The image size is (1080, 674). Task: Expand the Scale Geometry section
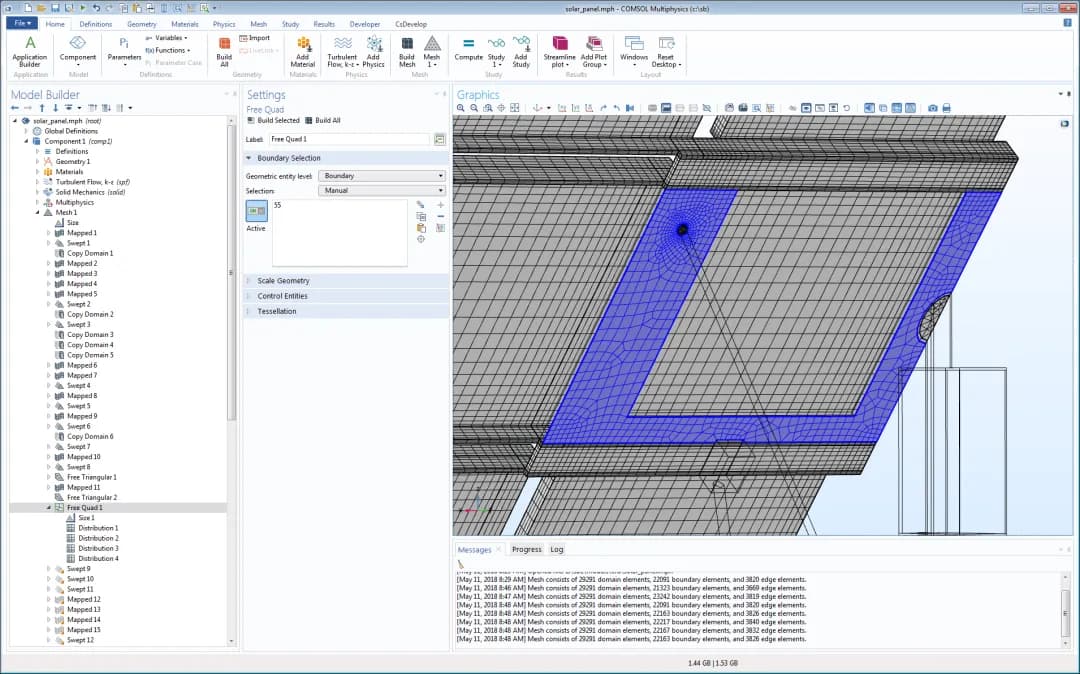point(283,281)
